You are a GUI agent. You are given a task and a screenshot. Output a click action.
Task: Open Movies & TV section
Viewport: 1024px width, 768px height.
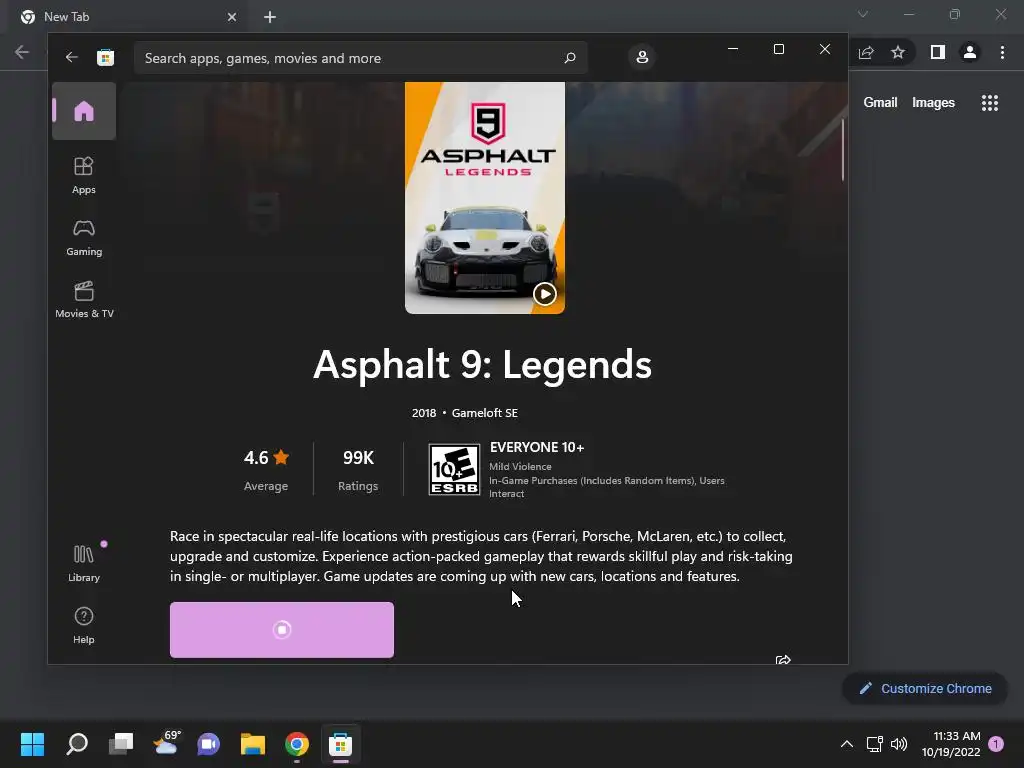pos(84,300)
